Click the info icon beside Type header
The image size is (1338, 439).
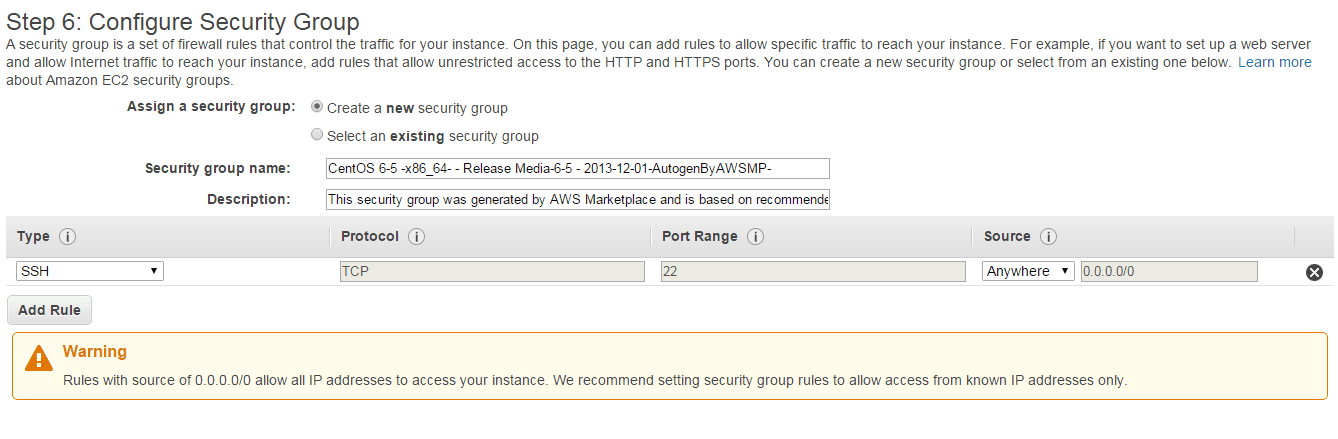pyautogui.click(x=68, y=237)
